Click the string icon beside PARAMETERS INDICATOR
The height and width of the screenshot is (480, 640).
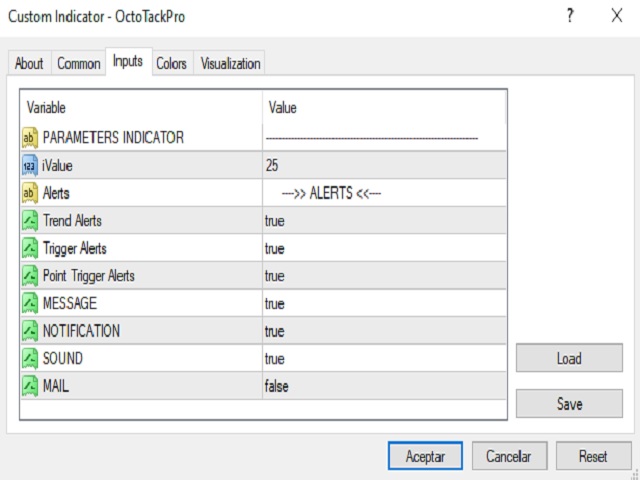[x=30, y=138]
